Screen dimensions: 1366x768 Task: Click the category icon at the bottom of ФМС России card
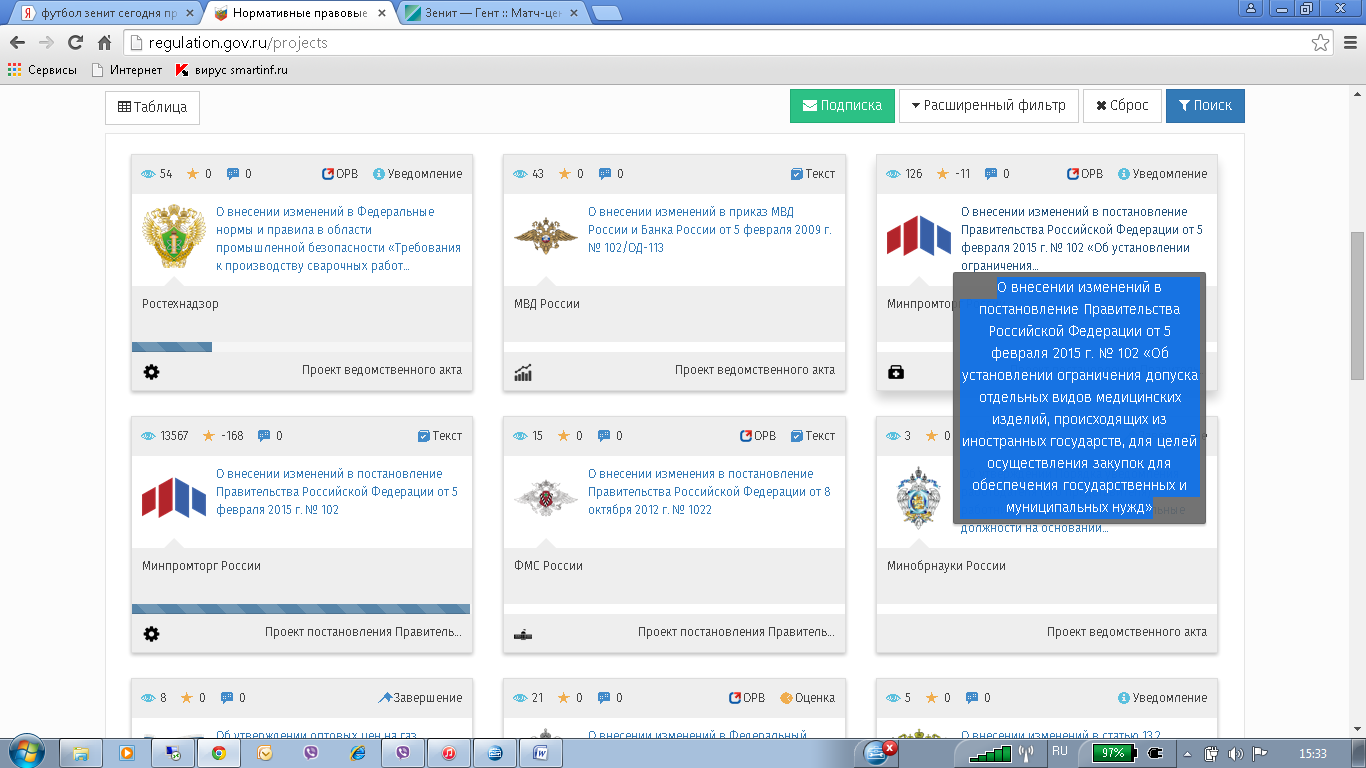[x=523, y=634]
